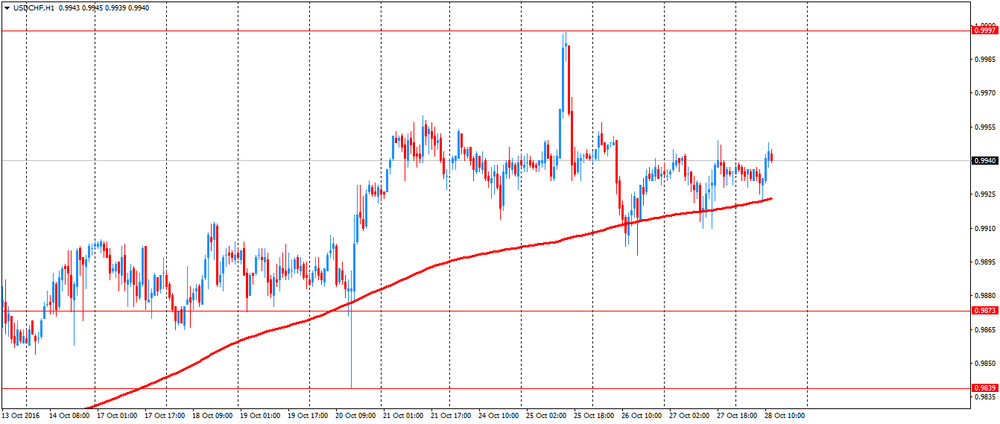The height and width of the screenshot is (424, 1000).
Task: Click the 21 Oct 01:00 time label
Action: (x=403, y=414)
